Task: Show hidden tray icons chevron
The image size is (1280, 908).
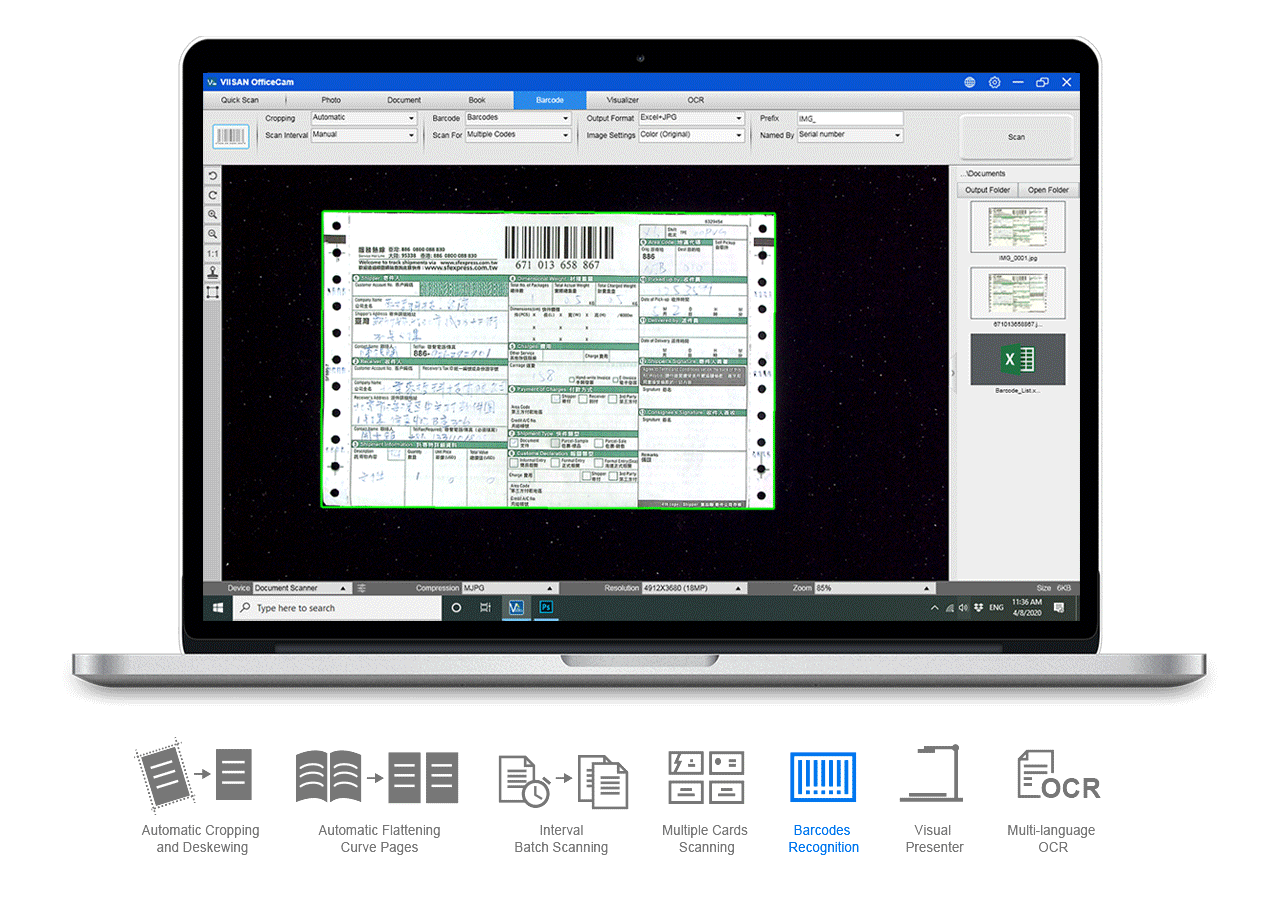Action: coord(935,607)
